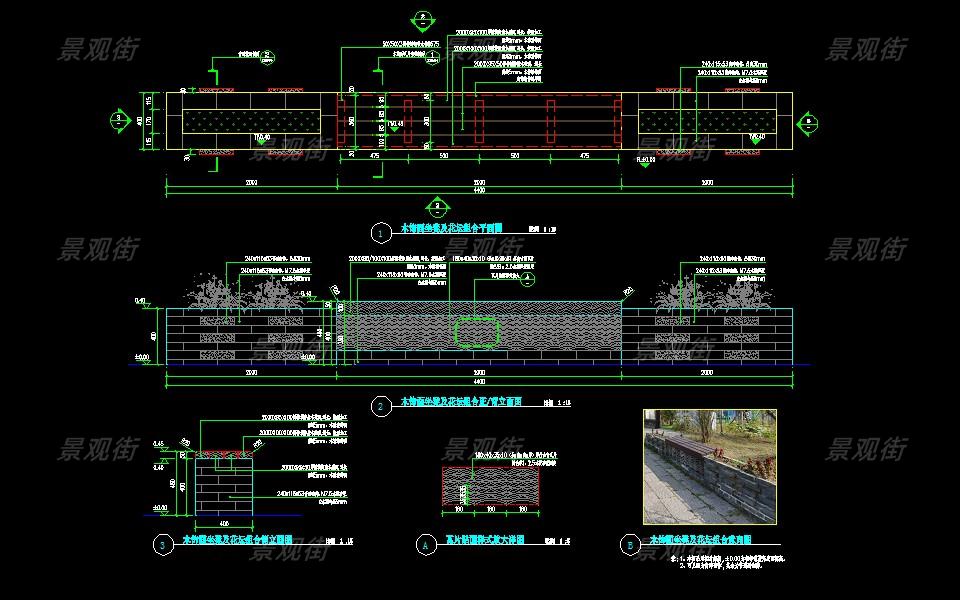The image size is (960, 600).
Task: Click the tile pattern detail title text
Action: coord(485,540)
